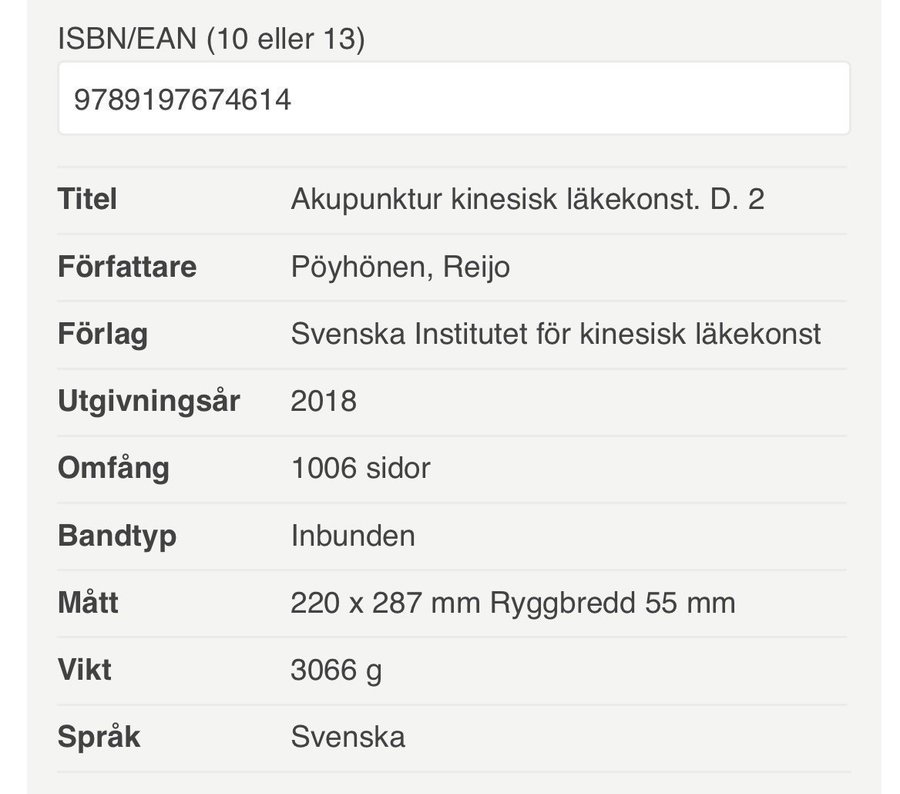Click author name 'Pöyhönen, Reijo'
The height and width of the screenshot is (794, 900).
point(400,267)
